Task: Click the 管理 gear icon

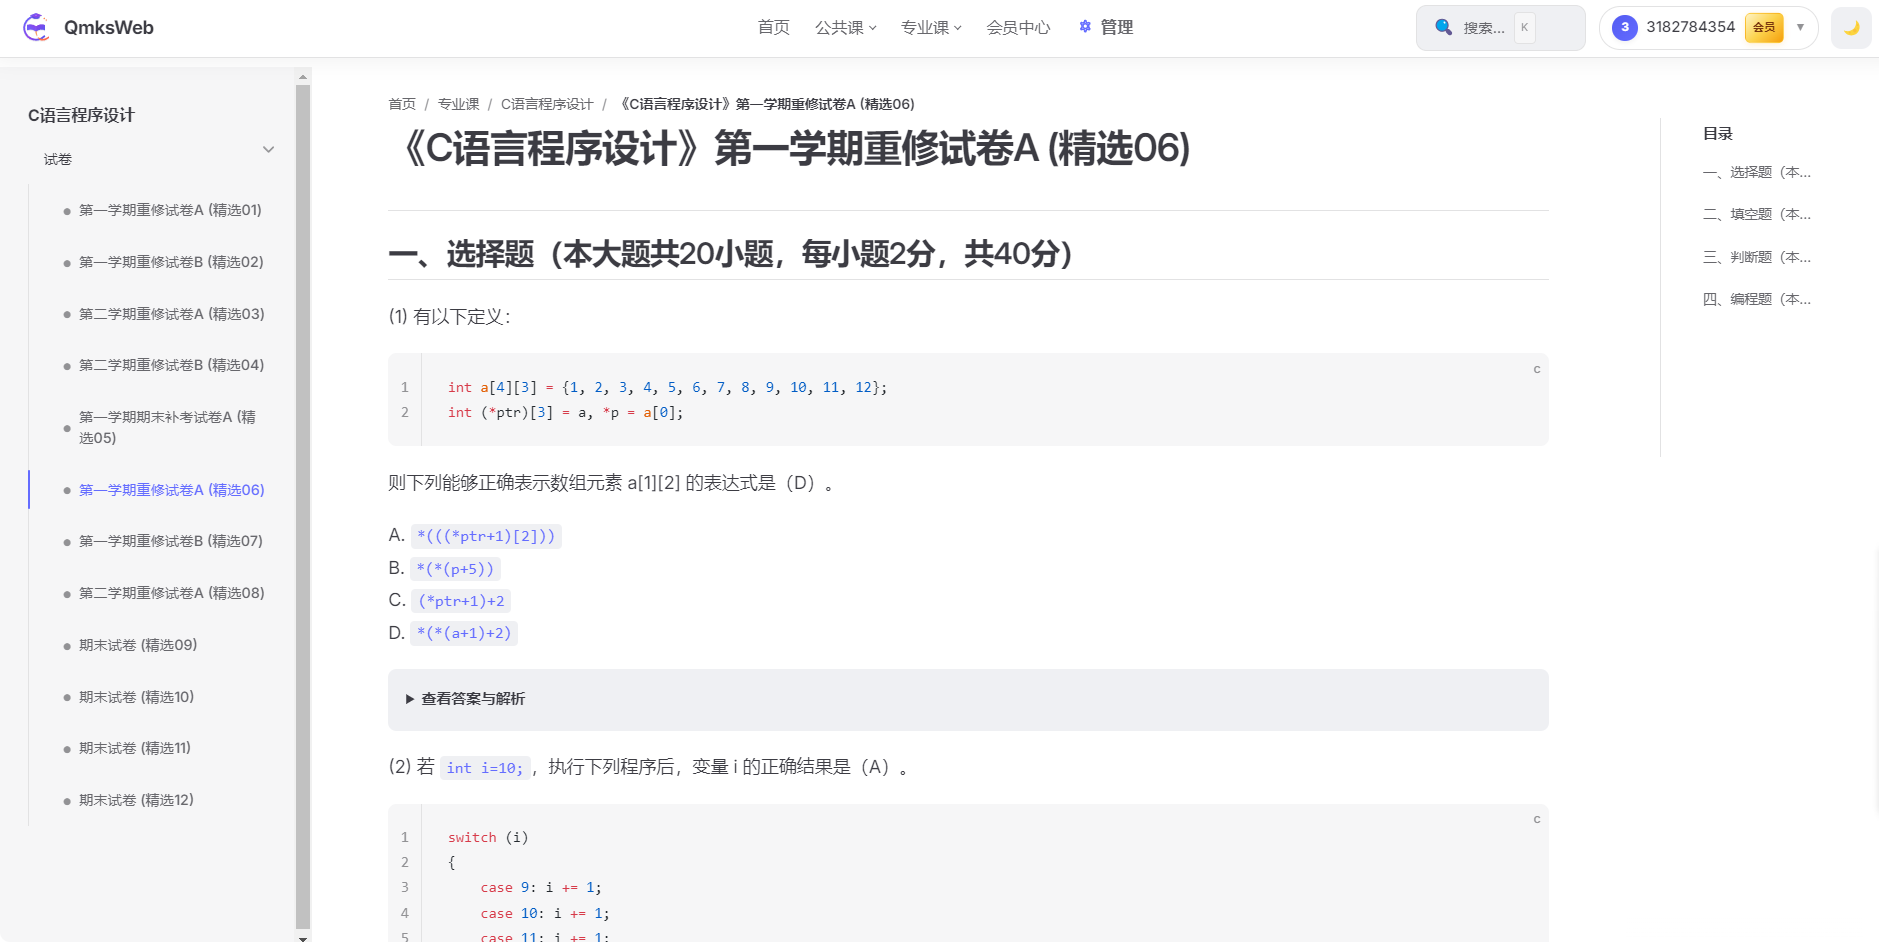Action: 1085,27
